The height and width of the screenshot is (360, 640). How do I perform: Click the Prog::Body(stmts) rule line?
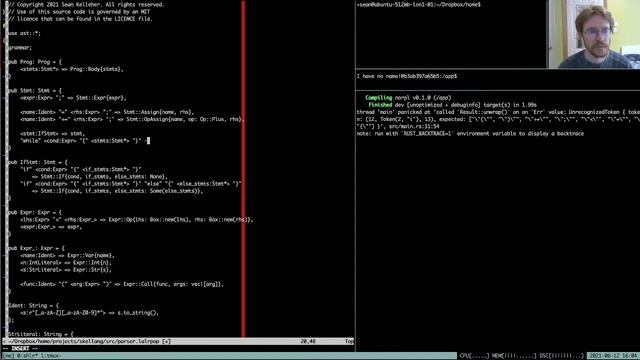tap(71, 69)
